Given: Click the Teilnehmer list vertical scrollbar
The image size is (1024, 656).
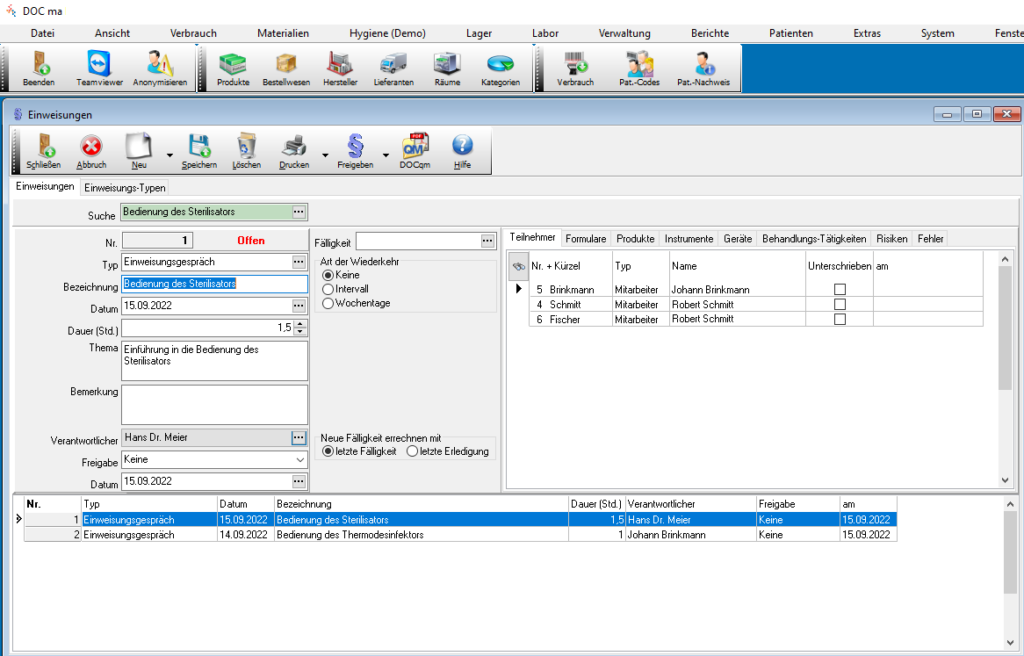Looking at the screenshot, I should coord(1005,370).
